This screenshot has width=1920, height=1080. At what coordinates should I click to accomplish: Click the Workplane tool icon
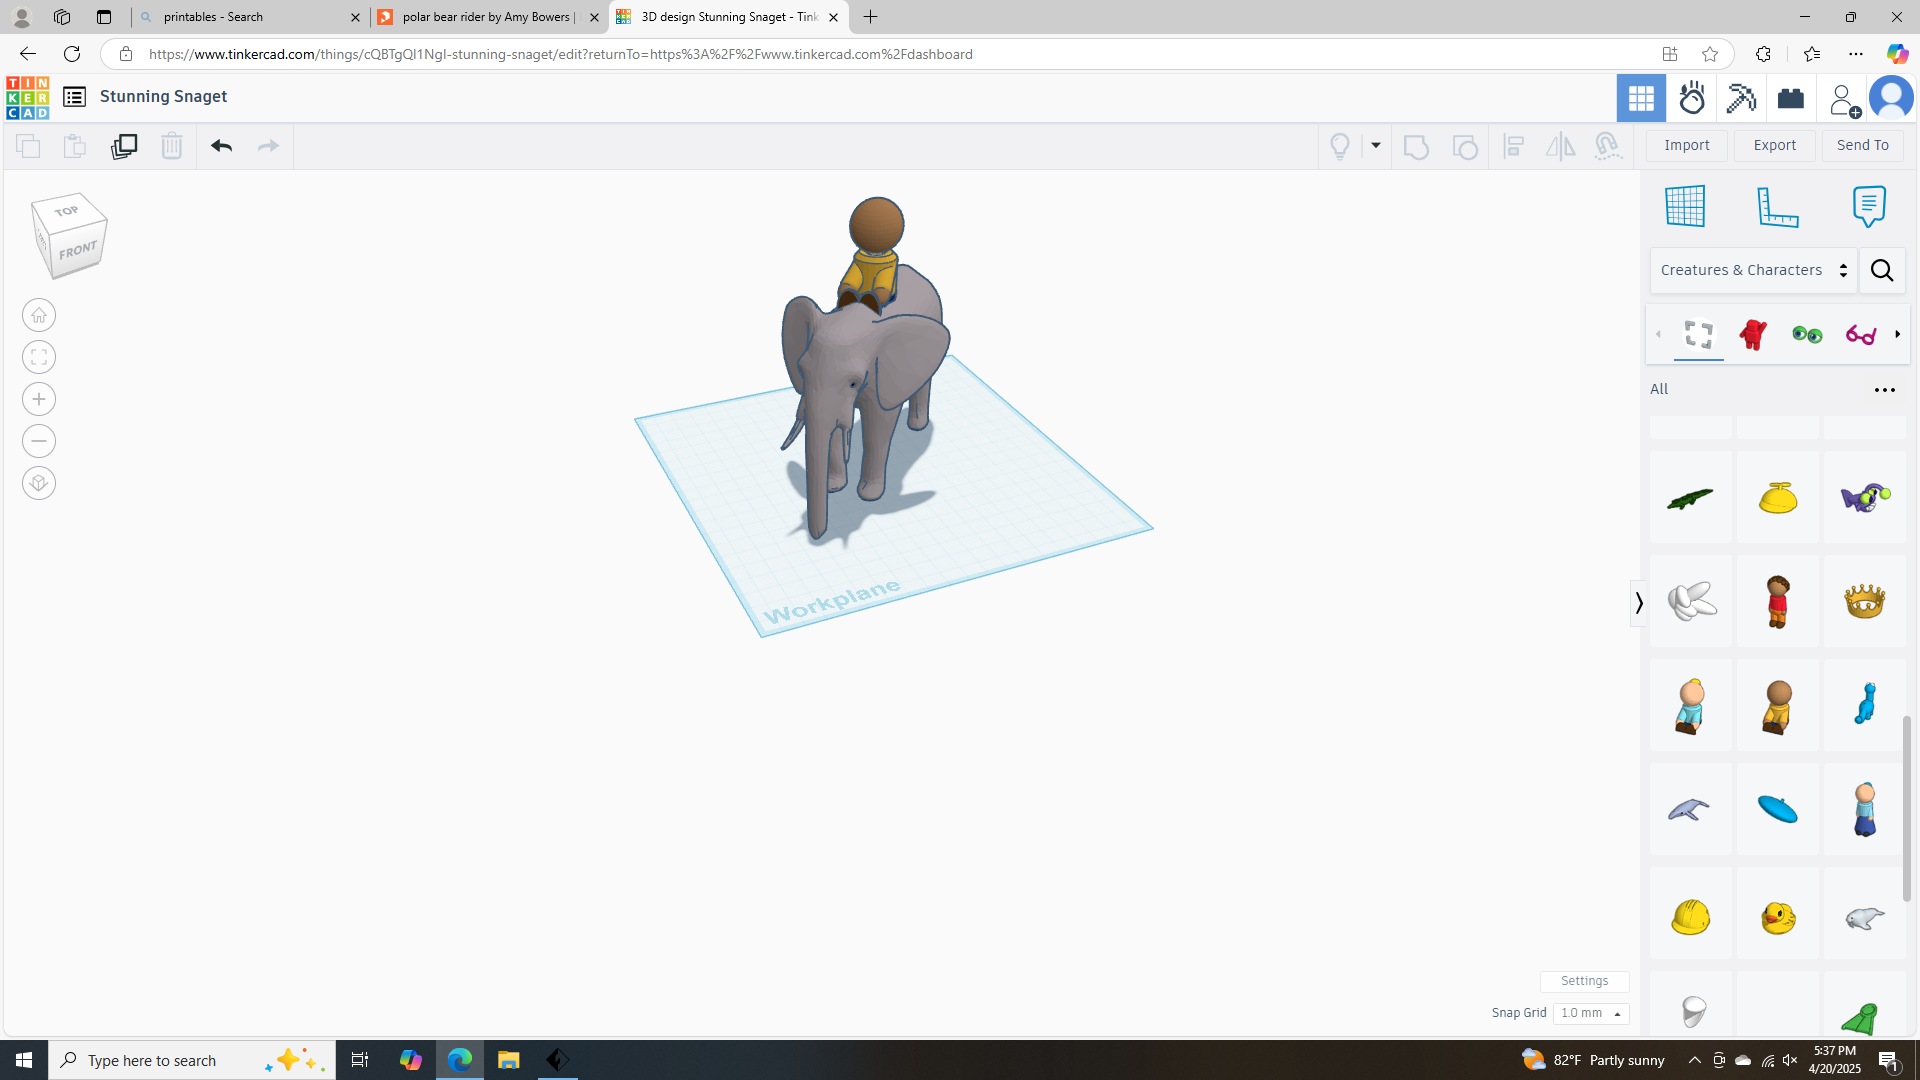tap(1685, 206)
